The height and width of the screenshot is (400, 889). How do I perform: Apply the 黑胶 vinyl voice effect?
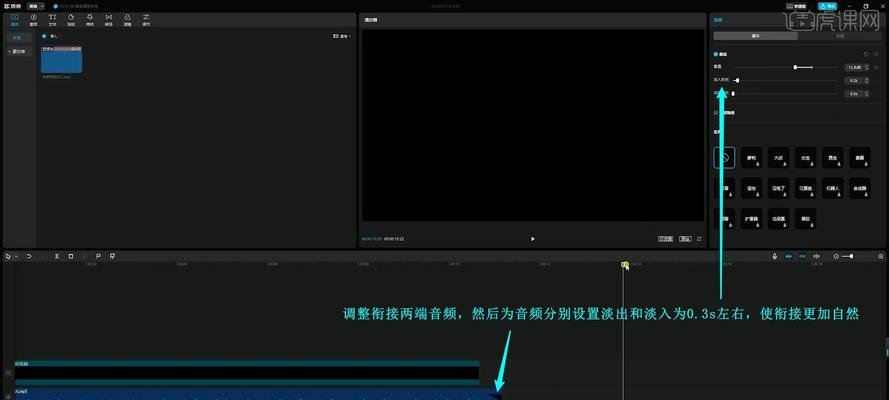coord(806,219)
